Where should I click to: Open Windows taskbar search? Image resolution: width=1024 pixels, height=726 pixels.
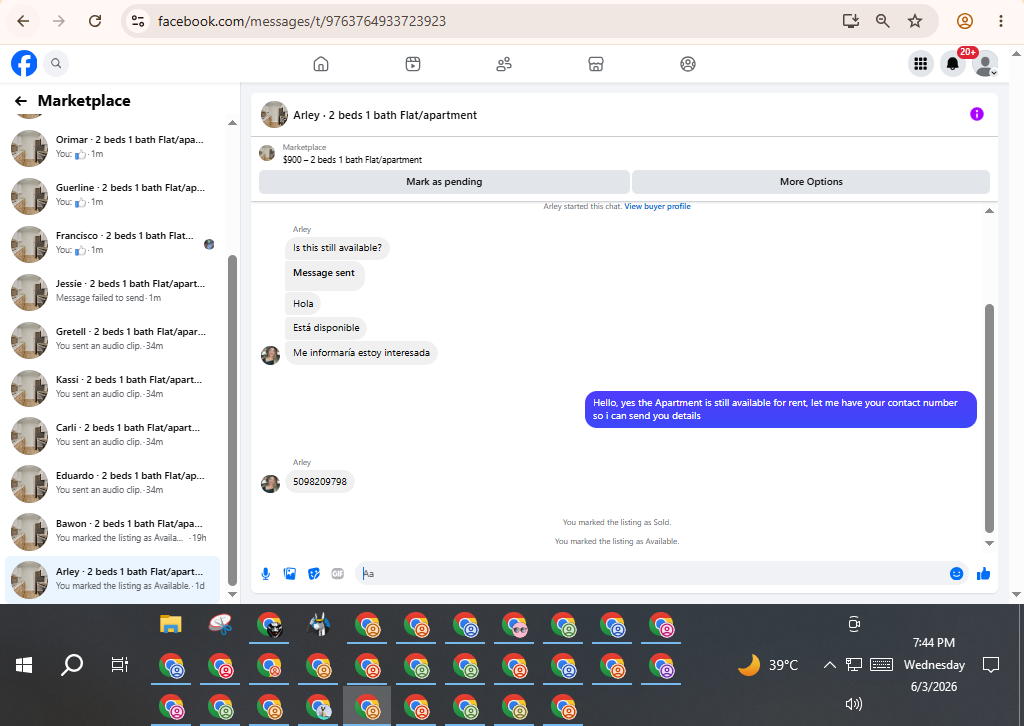click(x=72, y=665)
